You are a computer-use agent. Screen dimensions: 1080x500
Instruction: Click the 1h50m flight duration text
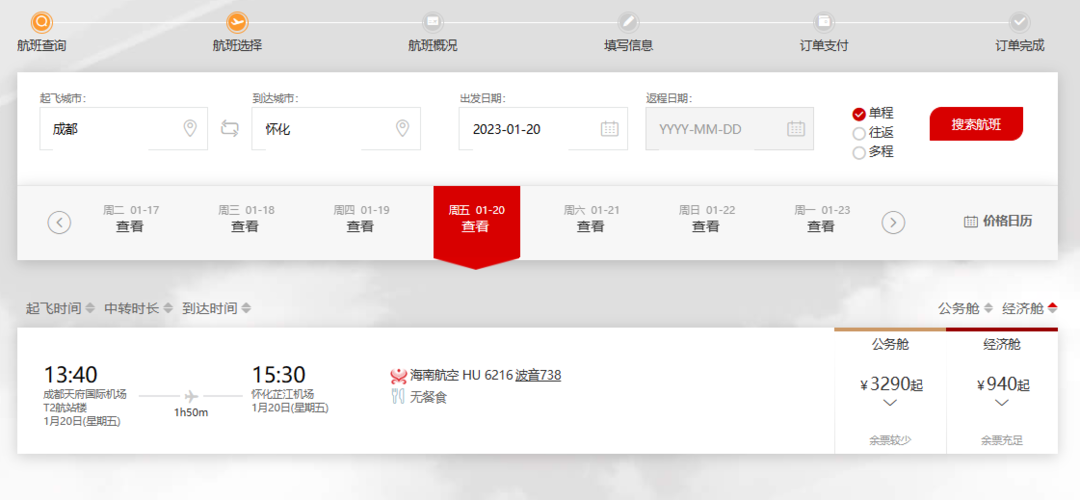tap(191, 413)
